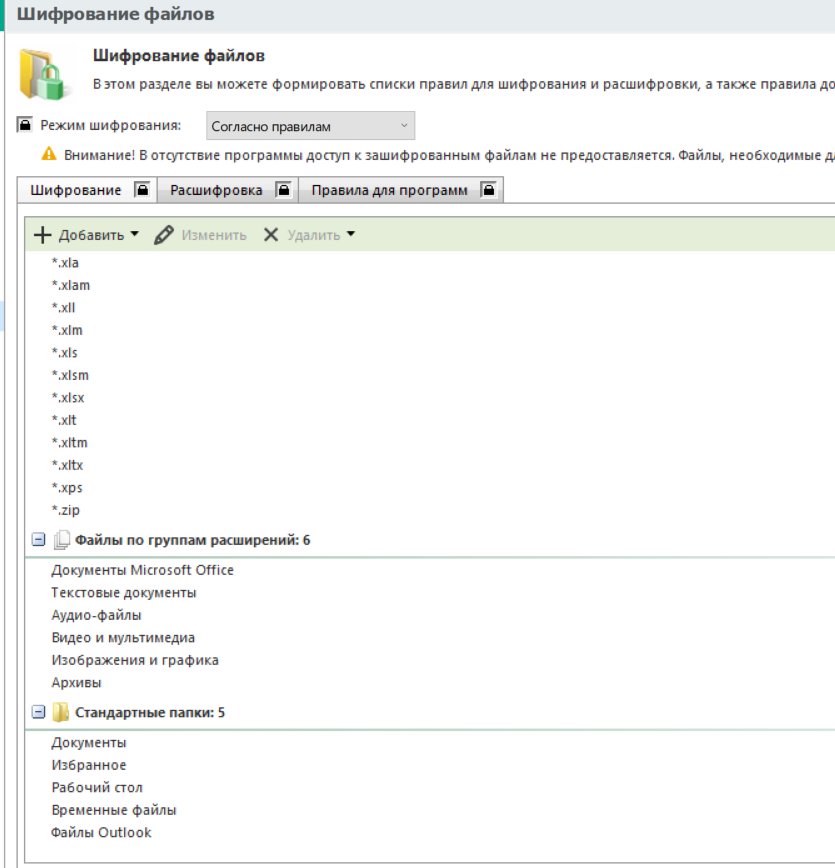
Task: Select Аудио-файлы row
Action: pyautogui.click(x=430, y=615)
